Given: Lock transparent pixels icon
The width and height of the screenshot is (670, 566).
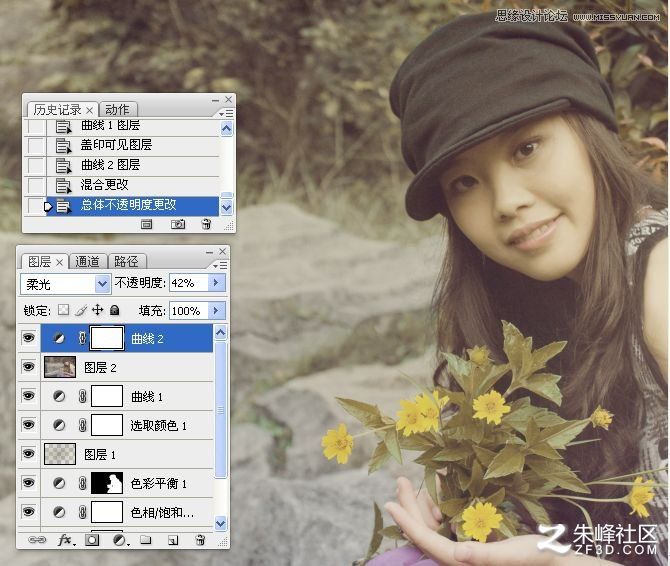Looking at the screenshot, I should pyautogui.click(x=63, y=310).
